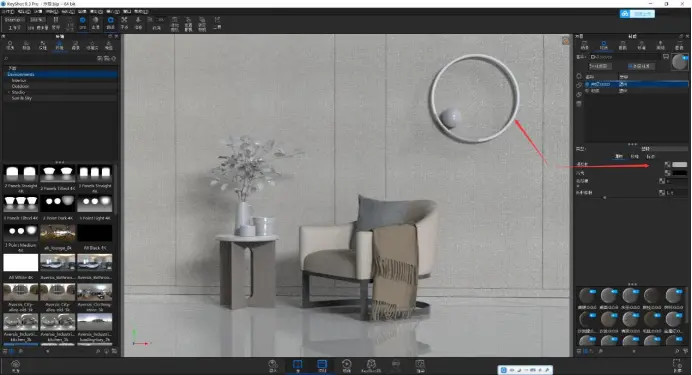The height and width of the screenshot is (375, 692).
Task: Open the workspace dropdown in toolbar
Action: pos(14,20)
